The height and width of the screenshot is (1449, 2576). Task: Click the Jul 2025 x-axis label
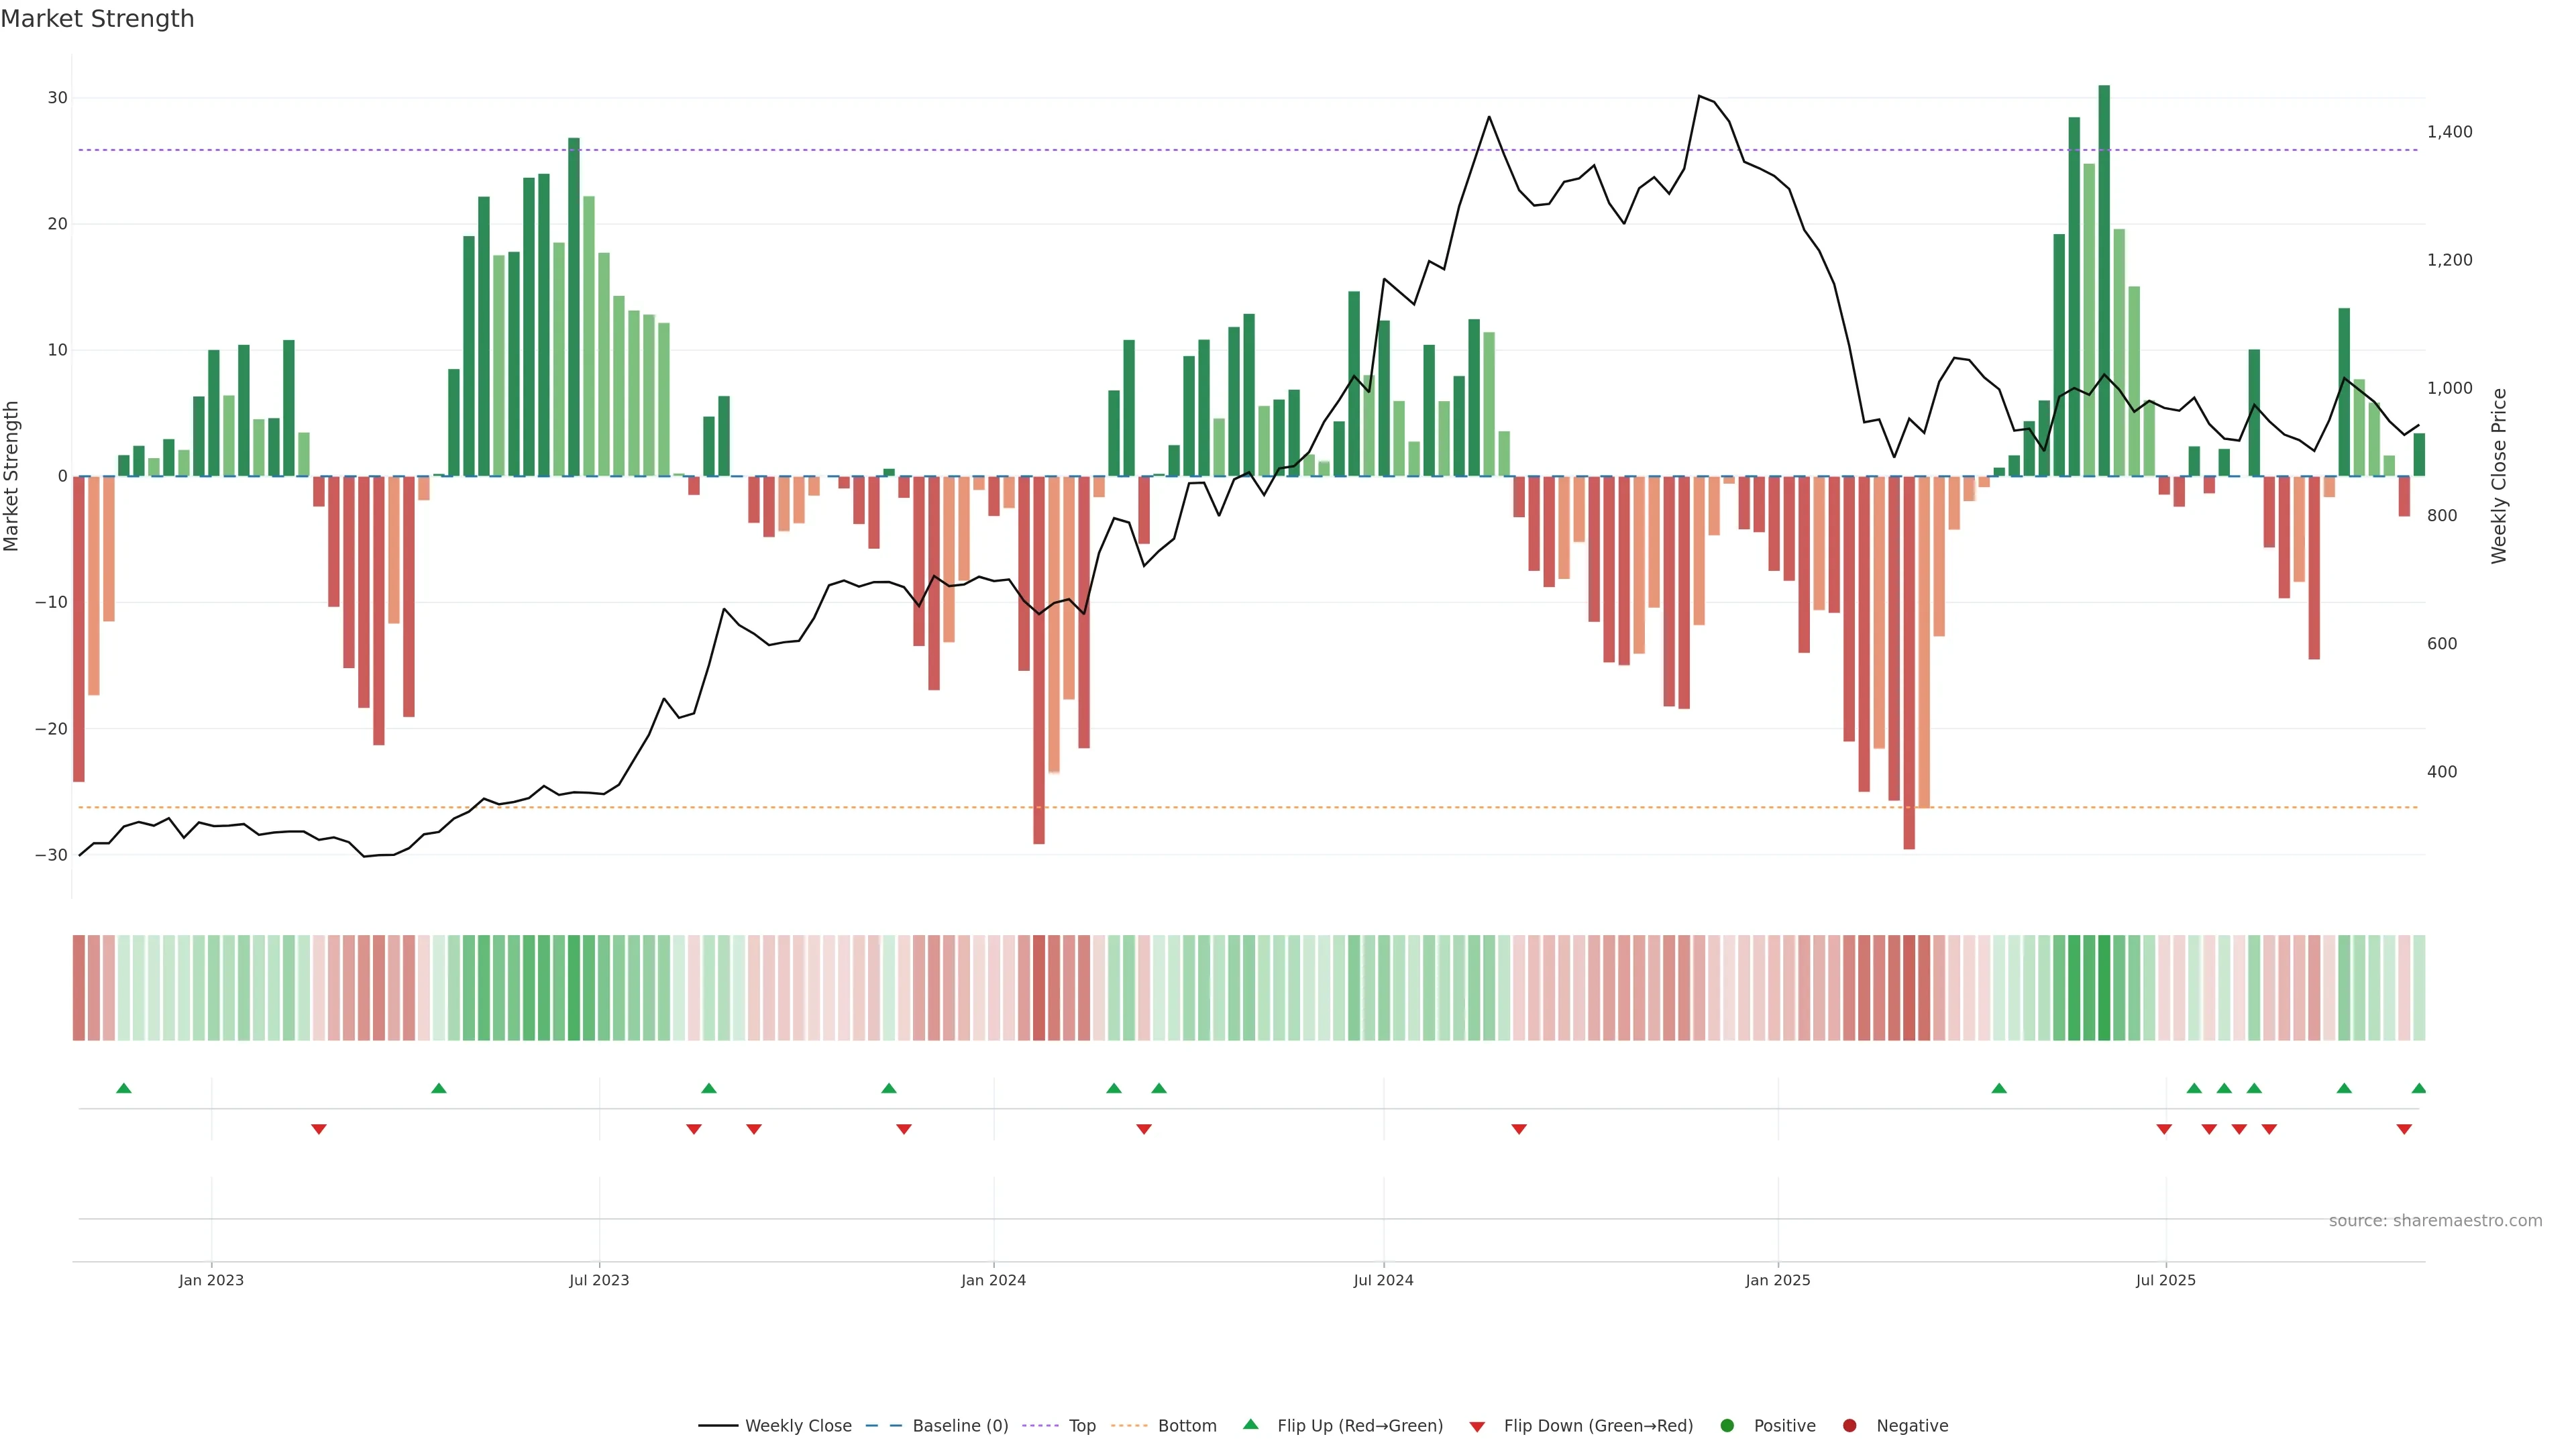click(2165, 1280)
